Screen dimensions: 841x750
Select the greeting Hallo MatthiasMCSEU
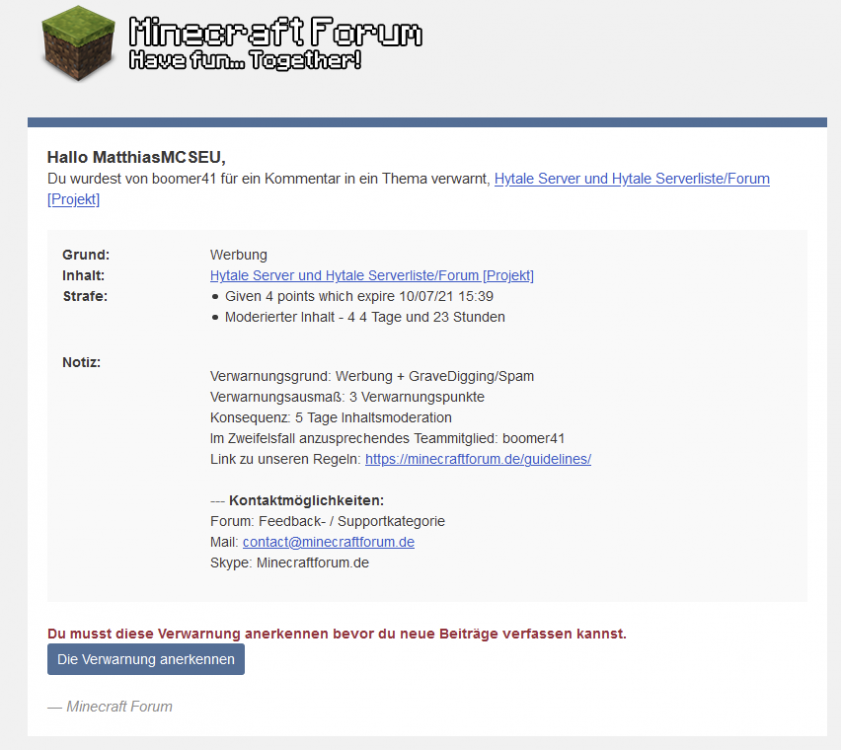(x=136, y=157)
